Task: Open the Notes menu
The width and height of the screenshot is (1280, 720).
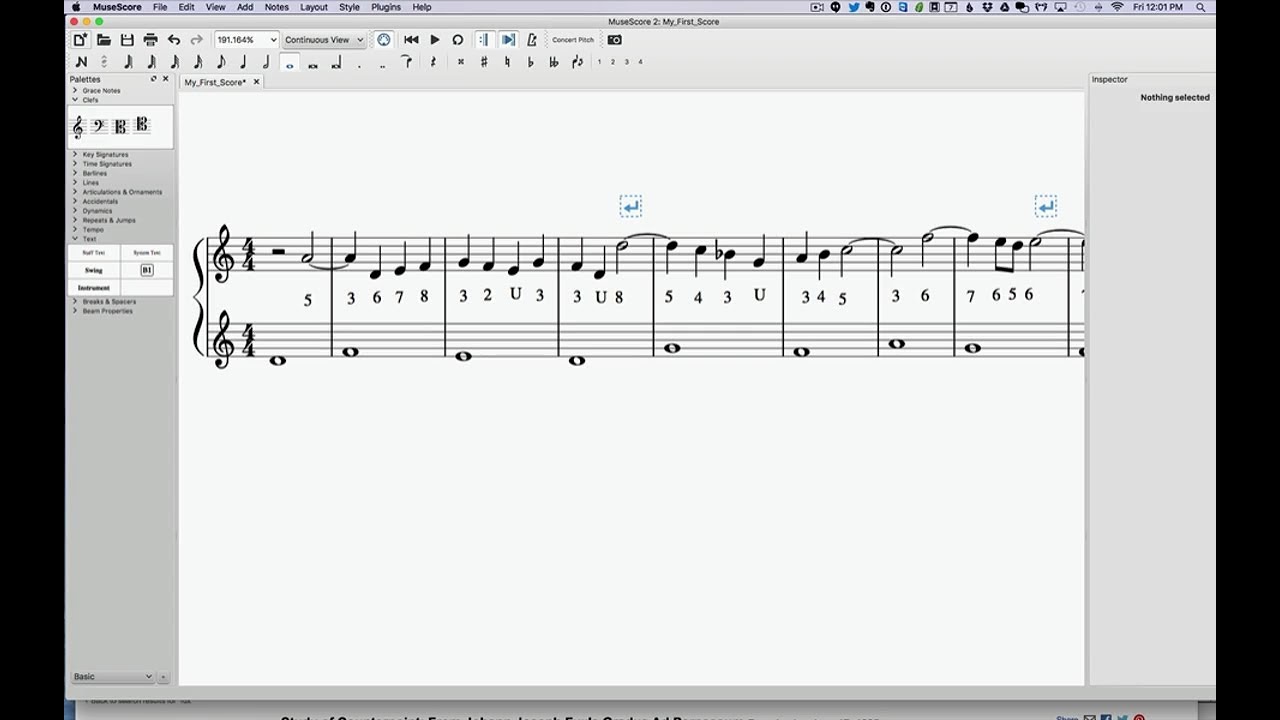Action: coord(276,7)
